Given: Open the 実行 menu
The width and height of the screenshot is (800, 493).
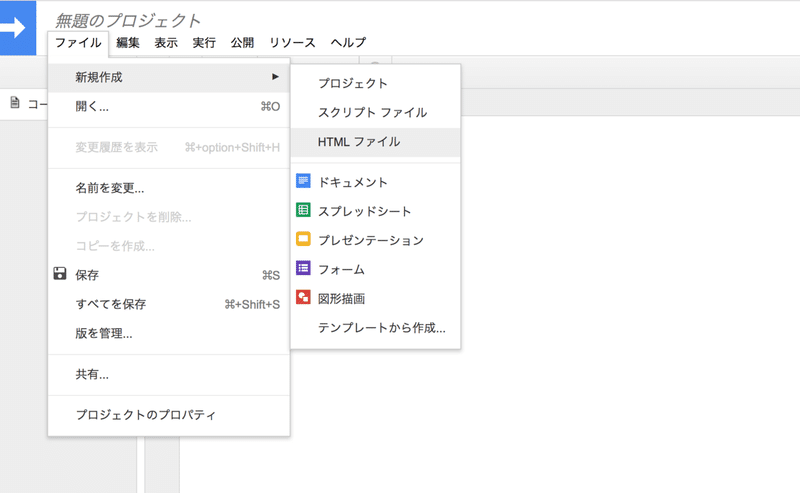Looking at the screenshot, I should [204, 43].
